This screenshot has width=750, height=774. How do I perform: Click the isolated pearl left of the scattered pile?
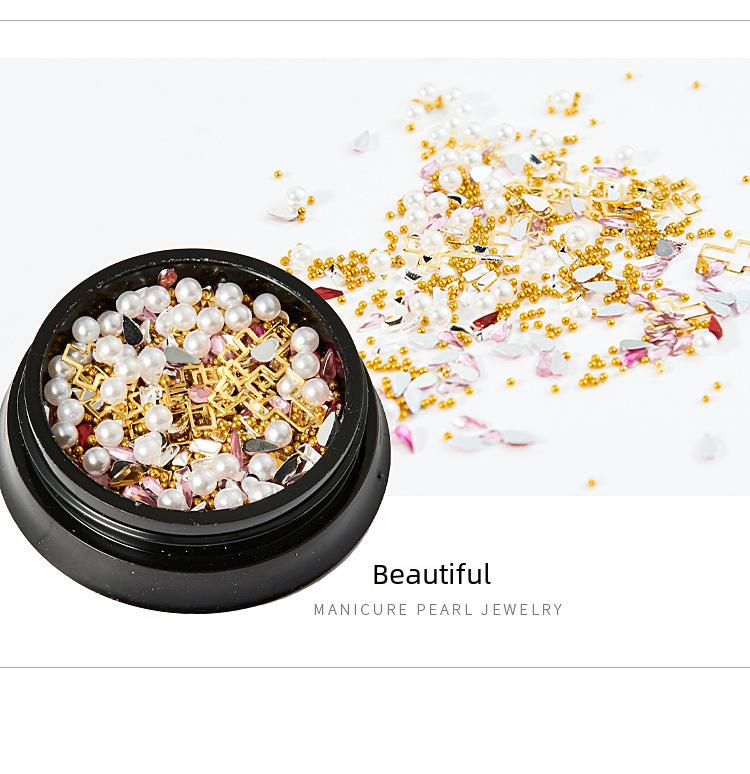point(296,195)
